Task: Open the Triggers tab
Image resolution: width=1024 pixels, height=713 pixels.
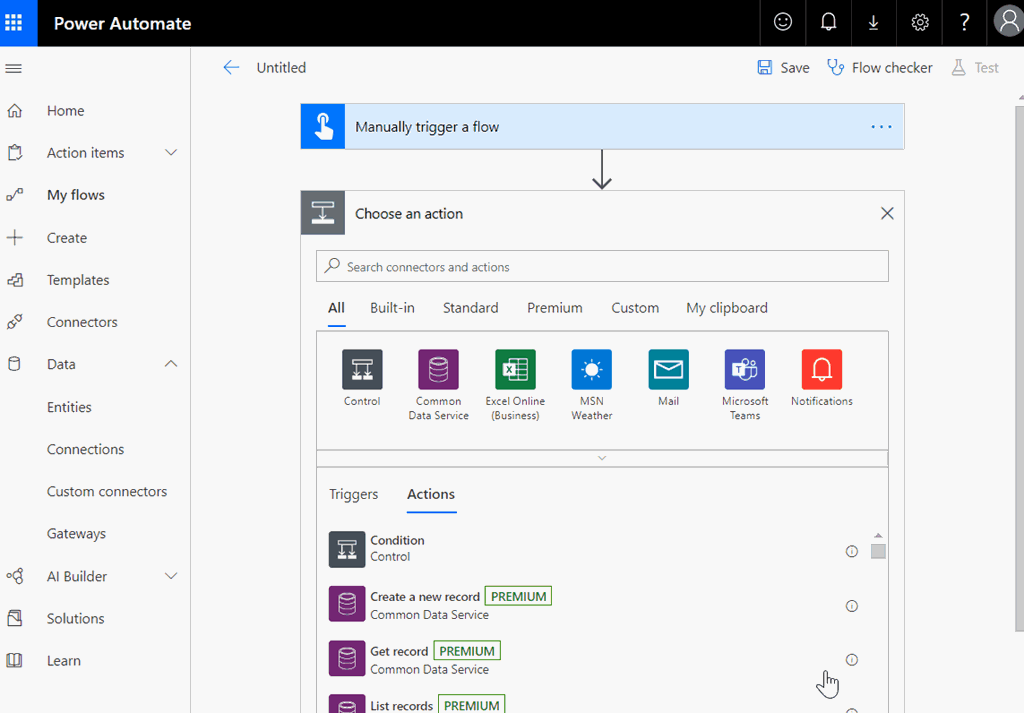Action: [x=353, y=494]
